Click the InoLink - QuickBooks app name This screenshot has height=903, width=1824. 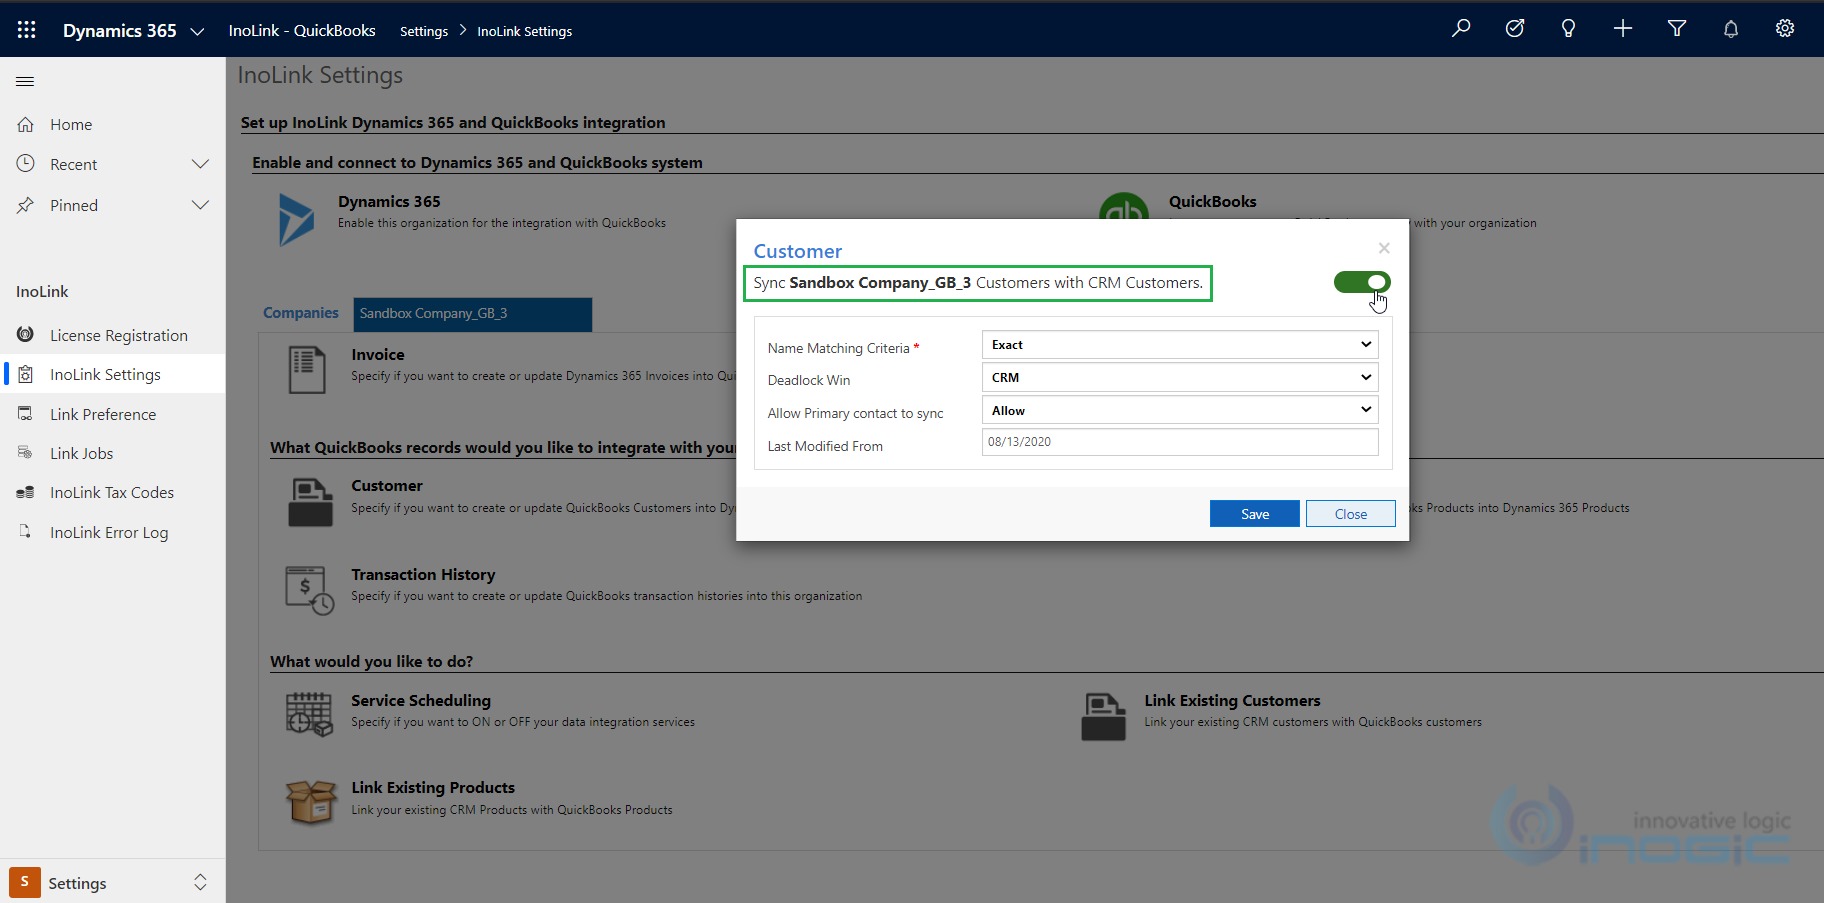pyautogui.click(x=302, y=30)
